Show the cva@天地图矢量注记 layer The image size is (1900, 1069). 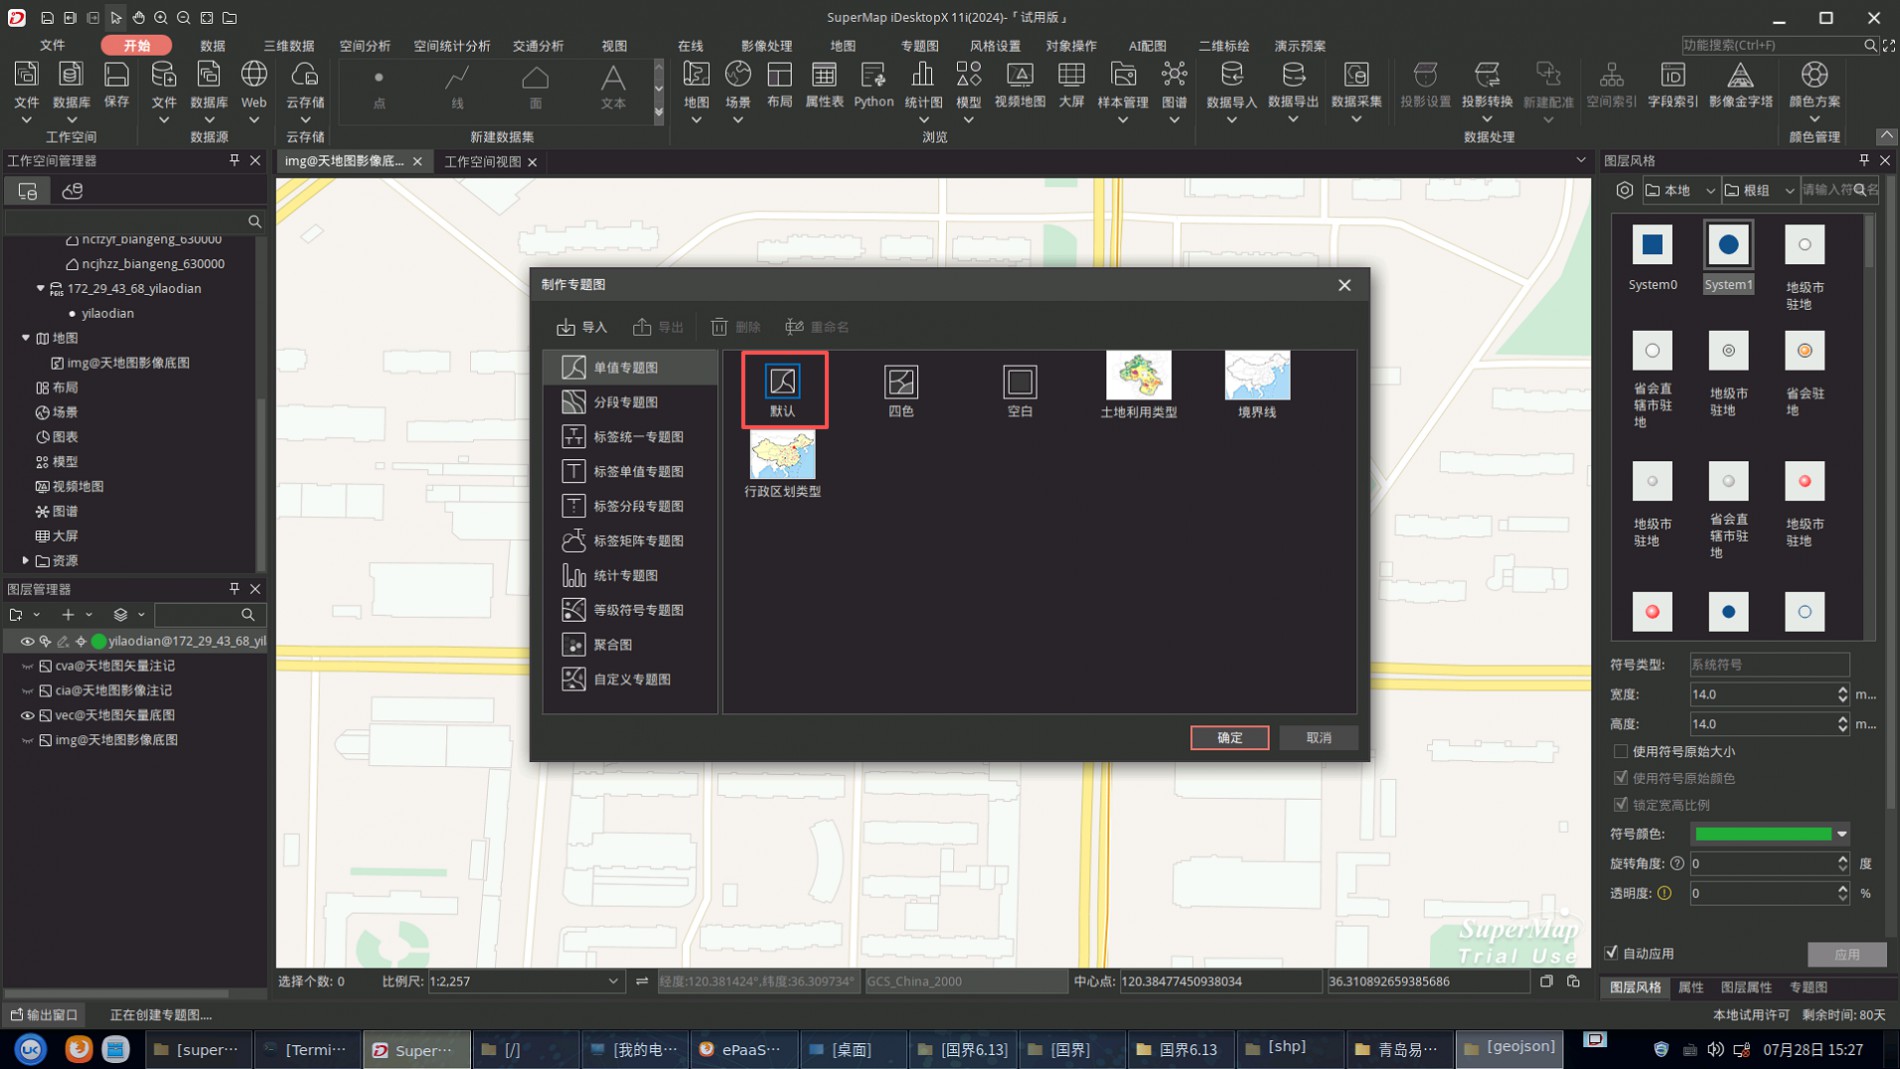(x=27, y=666)
